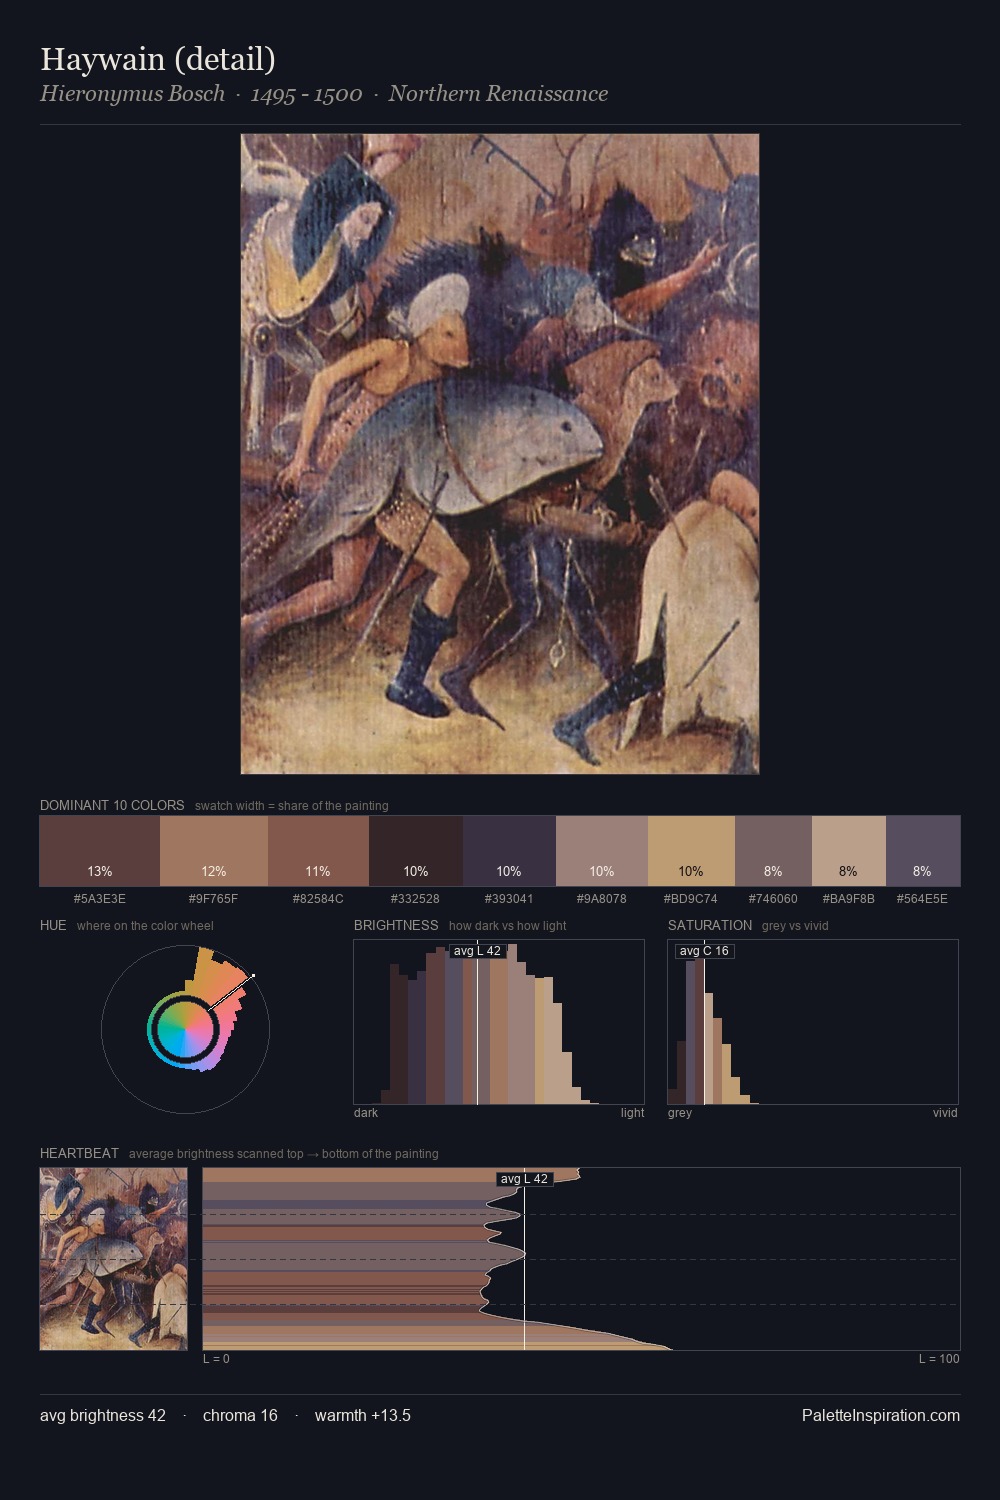Screen dimensions: 1000x1500
Task: Click the brightness histogram chart
Action: tap(499, 1022)
